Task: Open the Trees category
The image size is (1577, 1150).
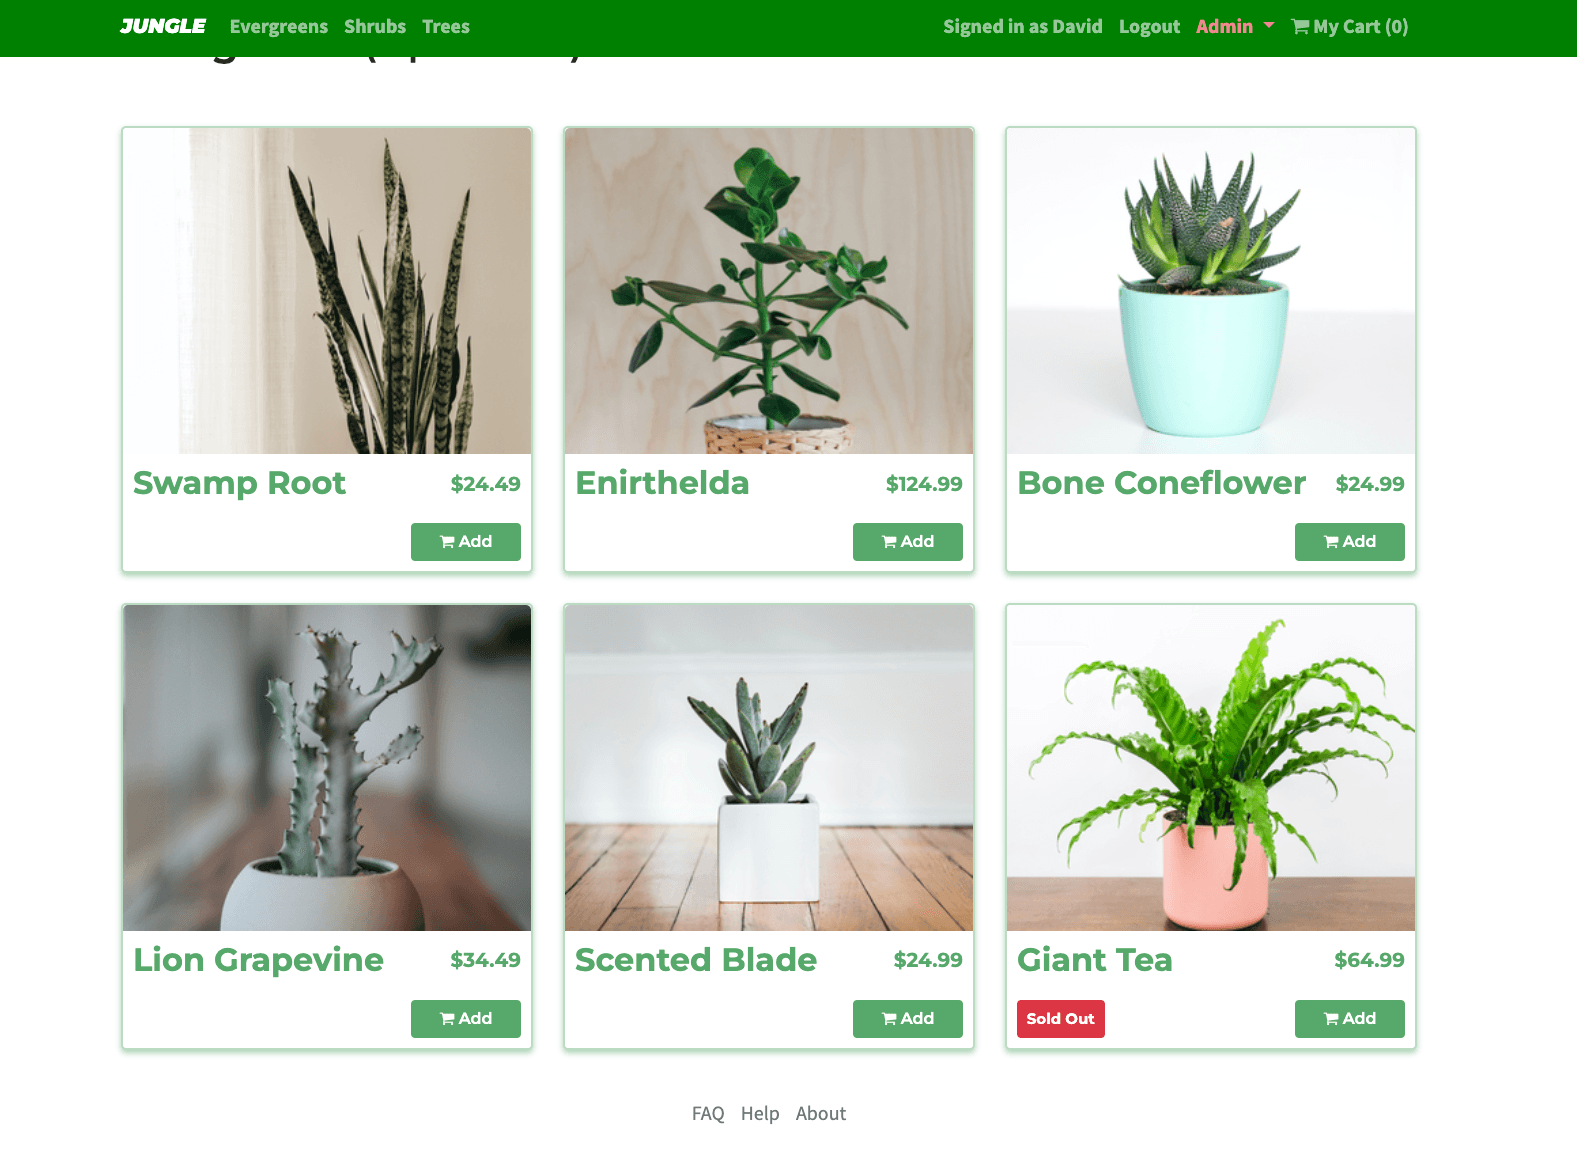Action: (x=446, y=27)
